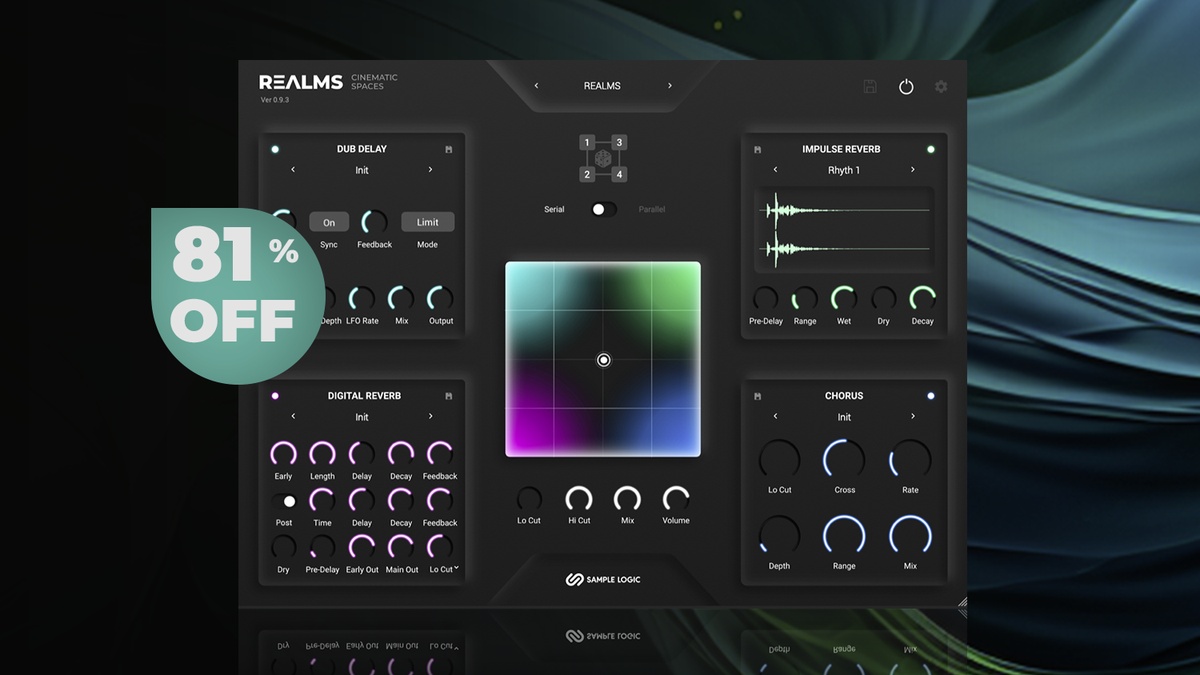Click the Dub Delay LFO Rate knob
1200x675 pixels.
pos(362,298)
